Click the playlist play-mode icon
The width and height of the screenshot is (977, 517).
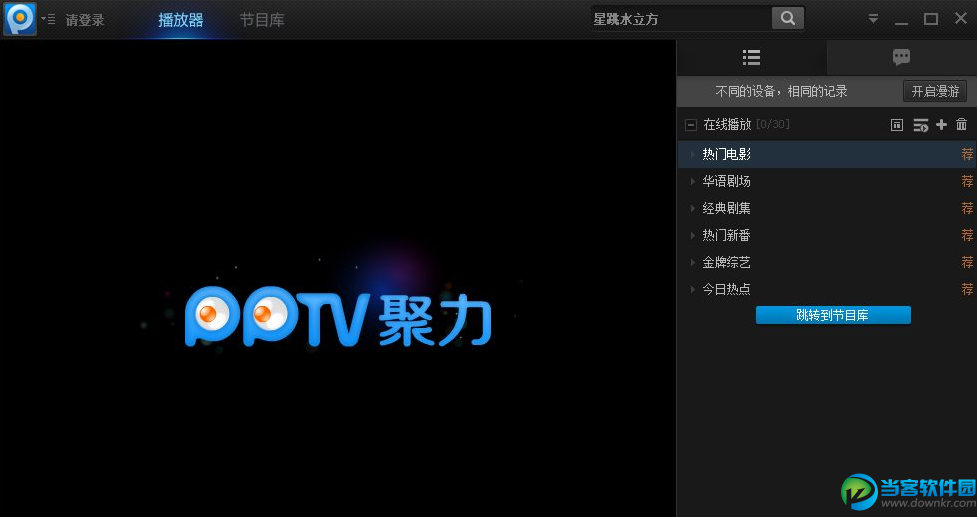[x=920, y=125]
